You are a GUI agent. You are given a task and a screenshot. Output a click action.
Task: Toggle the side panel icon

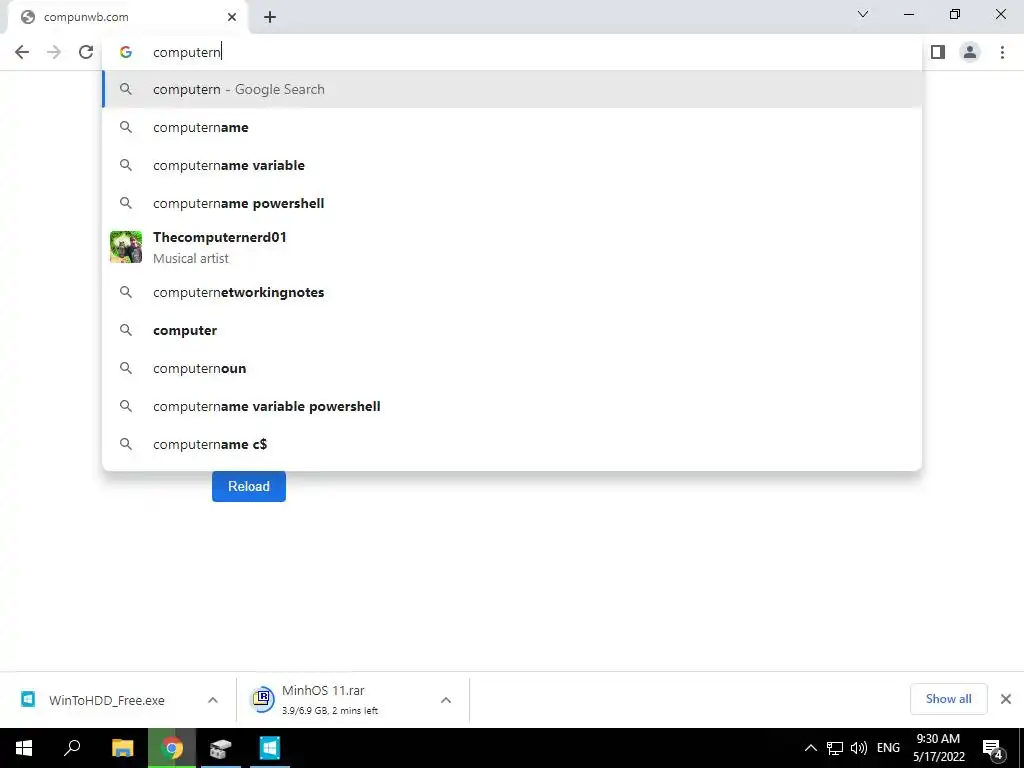click(x=938, y=52)
